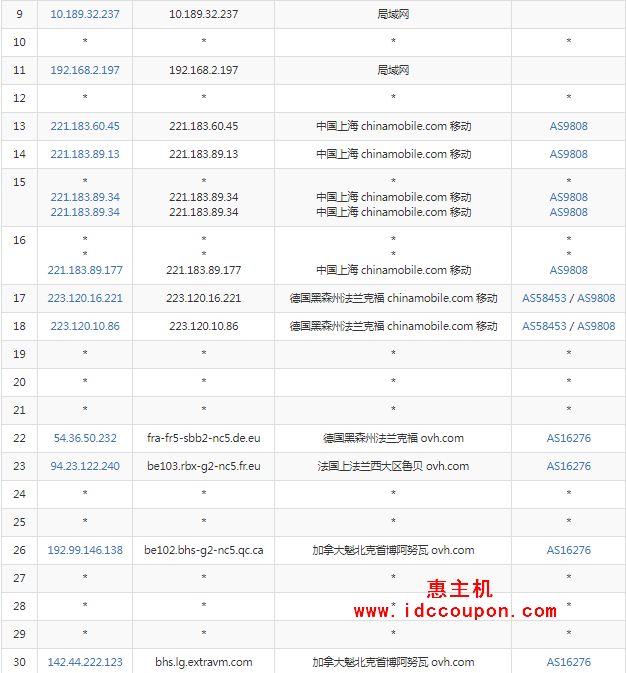Open blue IP link 142.44.222.123 in hop 30

tap(85, 662)
